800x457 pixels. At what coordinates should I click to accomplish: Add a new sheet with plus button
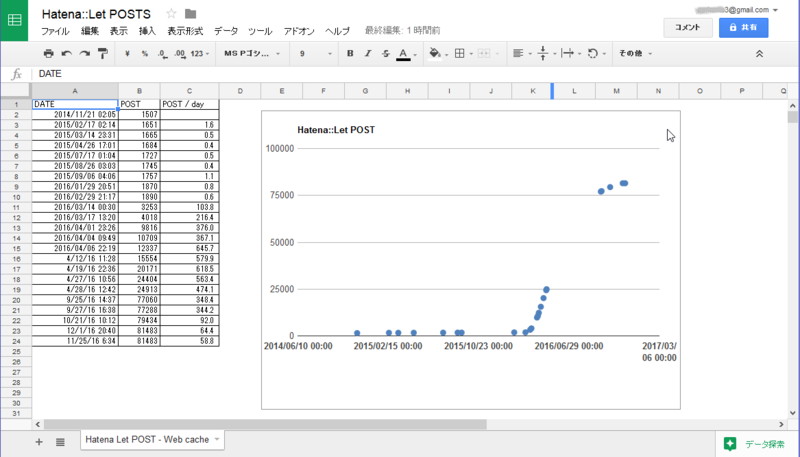click(39, 442)
